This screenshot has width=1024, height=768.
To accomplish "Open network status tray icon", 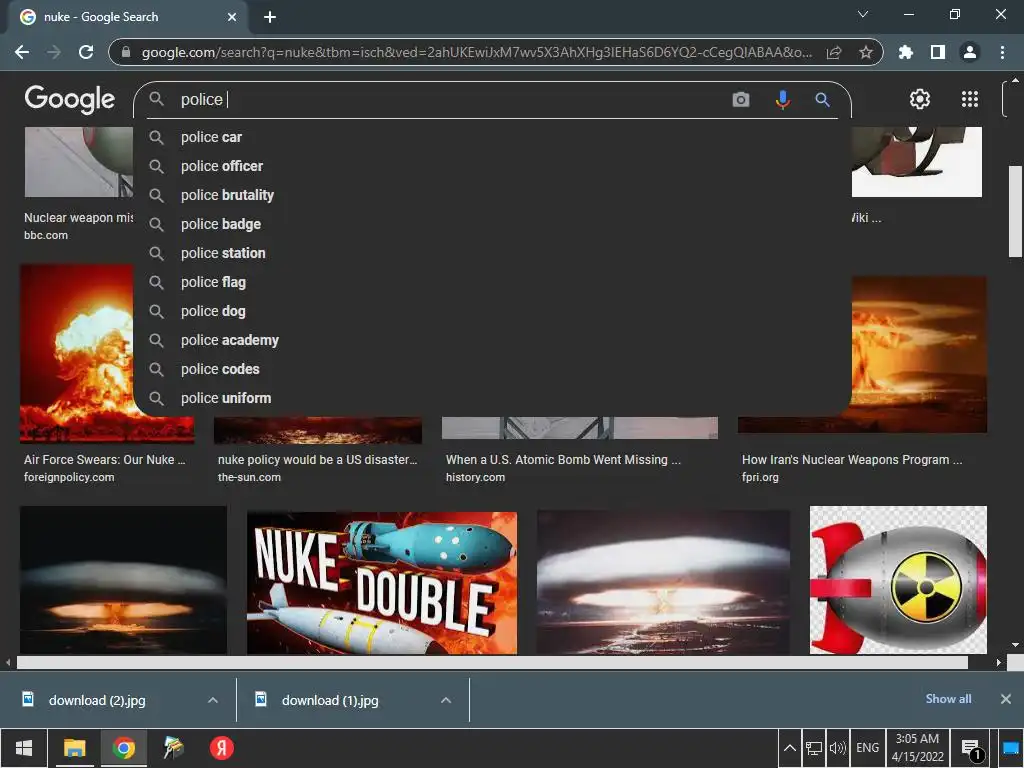I will (x=814, y=748).
